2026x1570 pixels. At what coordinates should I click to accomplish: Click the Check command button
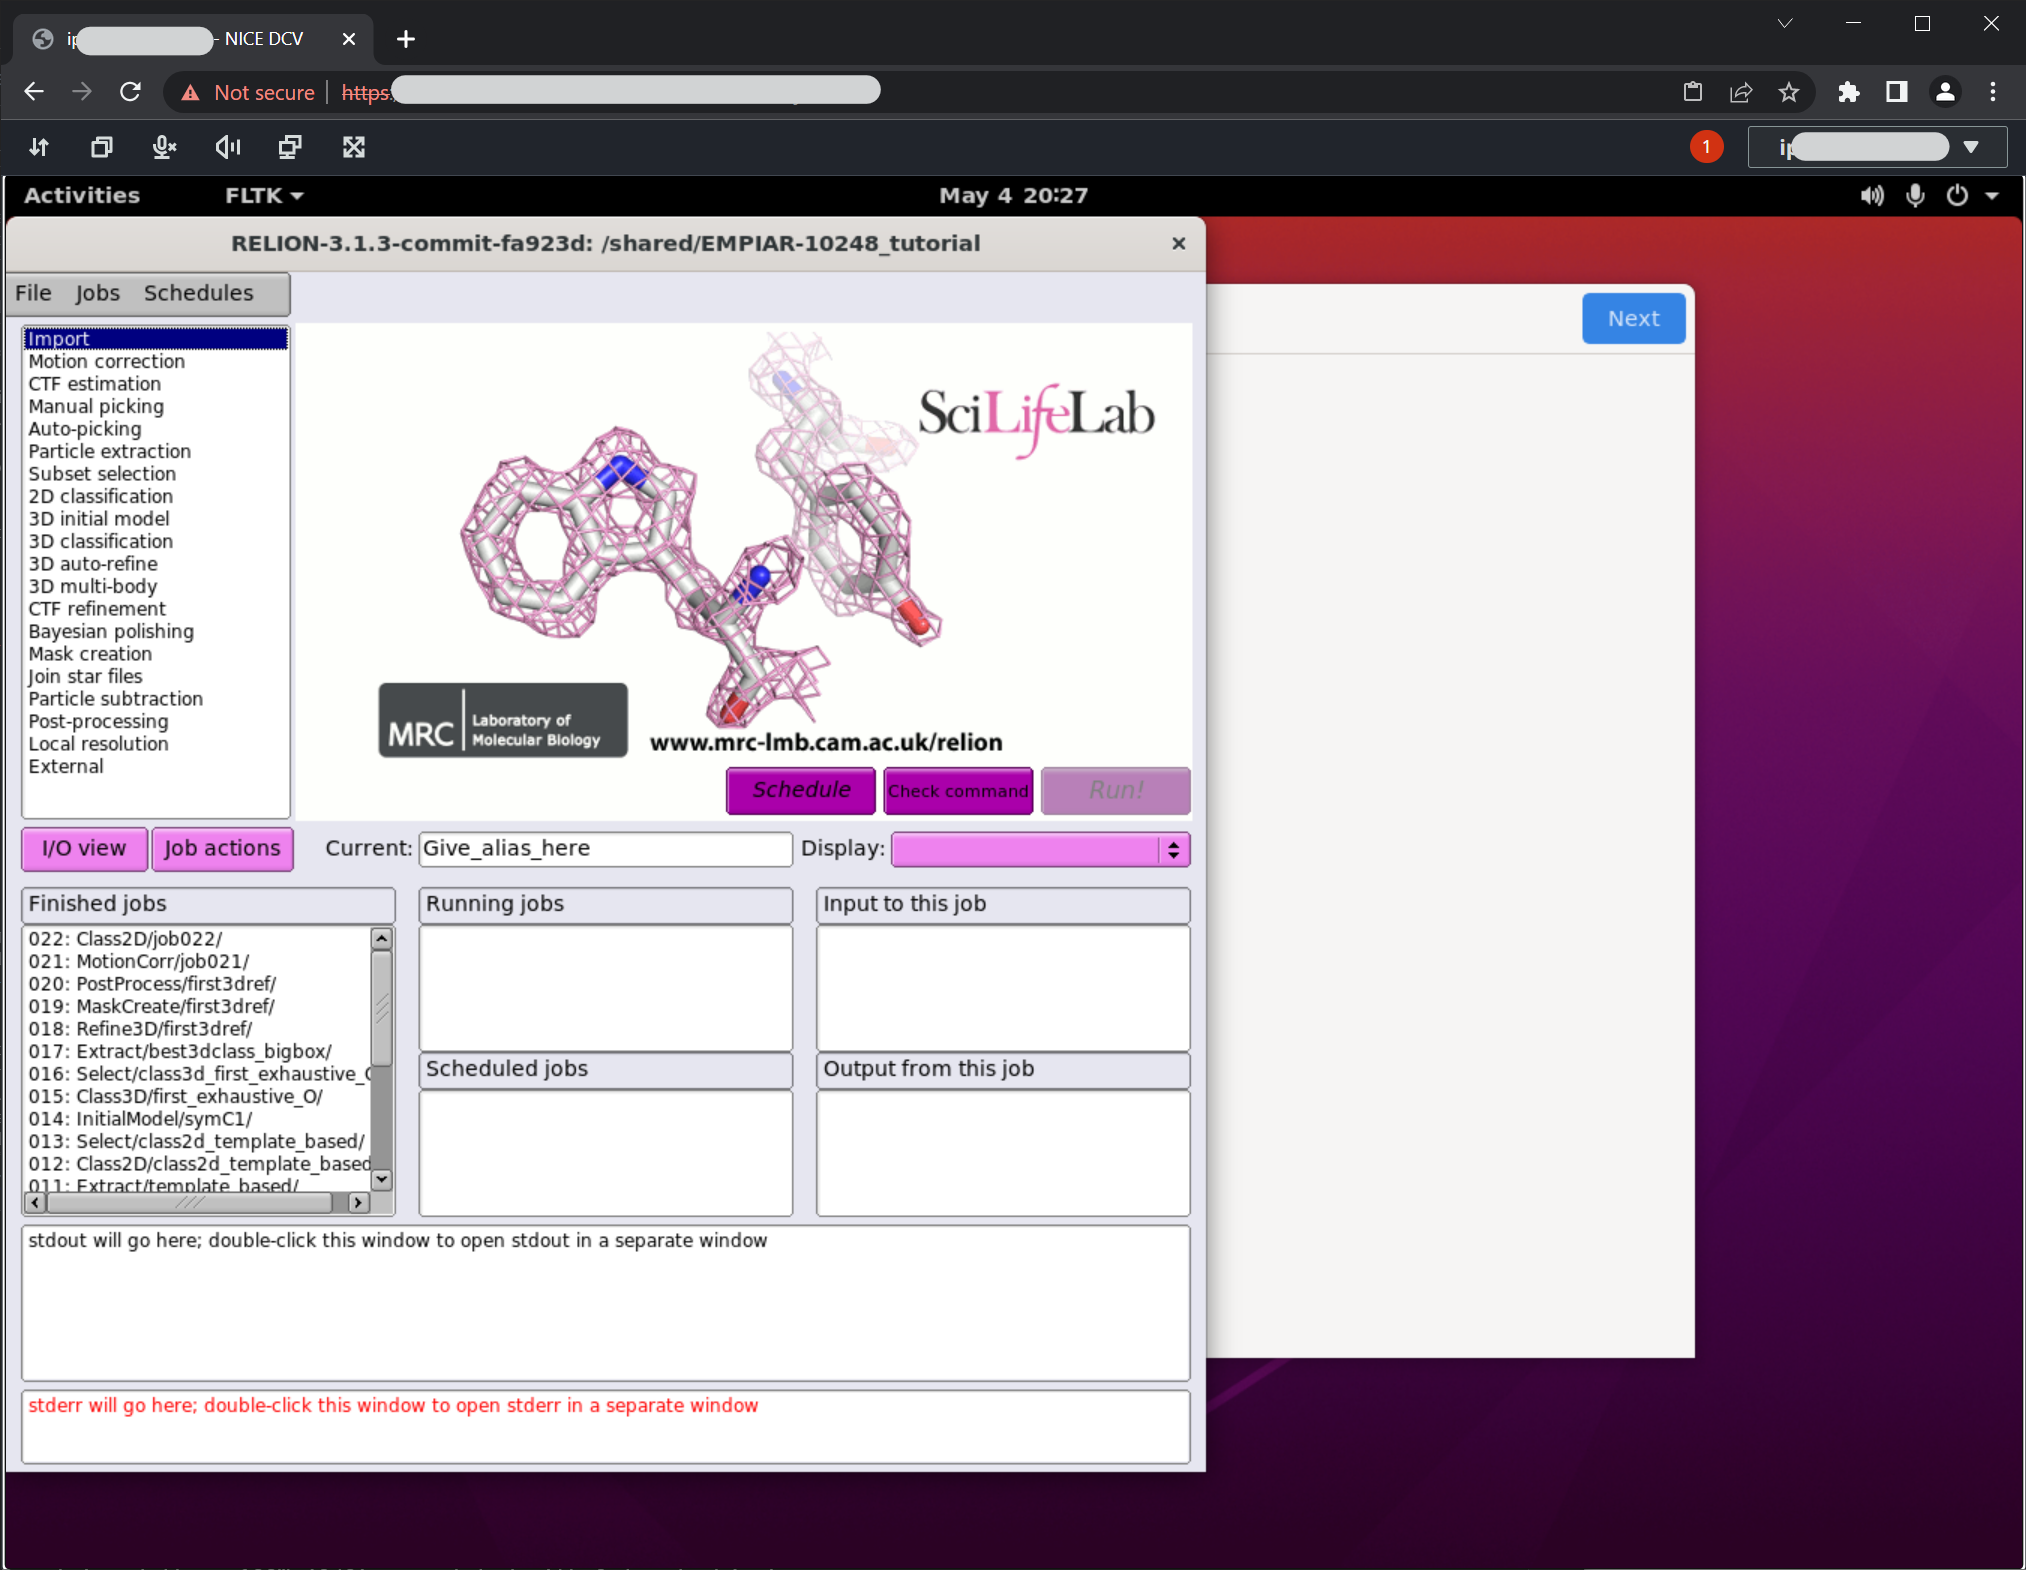tap(957, 790)
